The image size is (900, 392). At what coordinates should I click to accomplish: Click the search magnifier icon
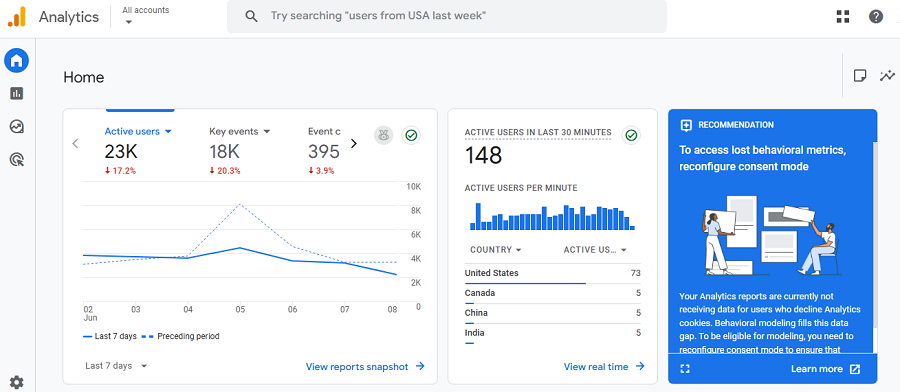click(251, 16)
